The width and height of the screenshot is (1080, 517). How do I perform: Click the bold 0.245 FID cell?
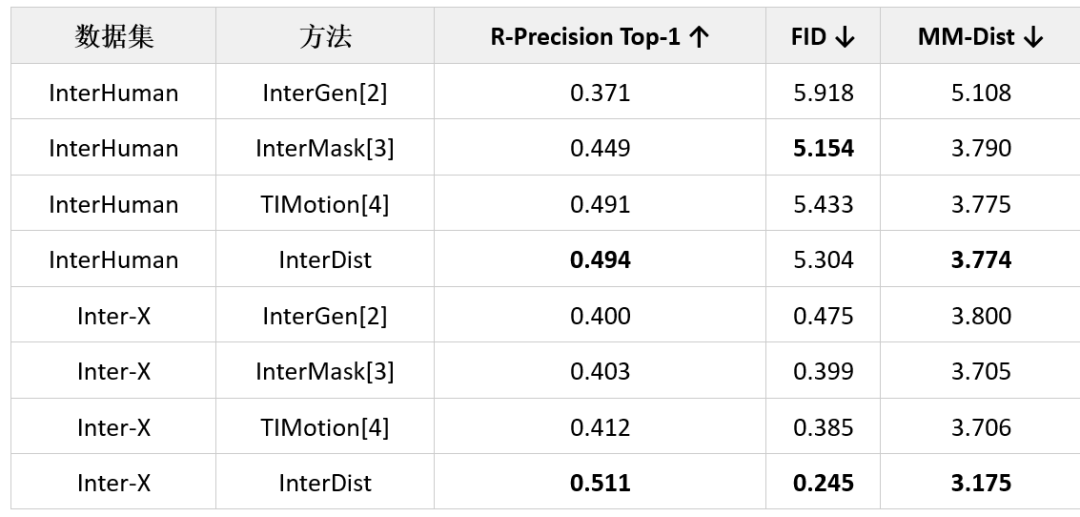coord(823,483)
